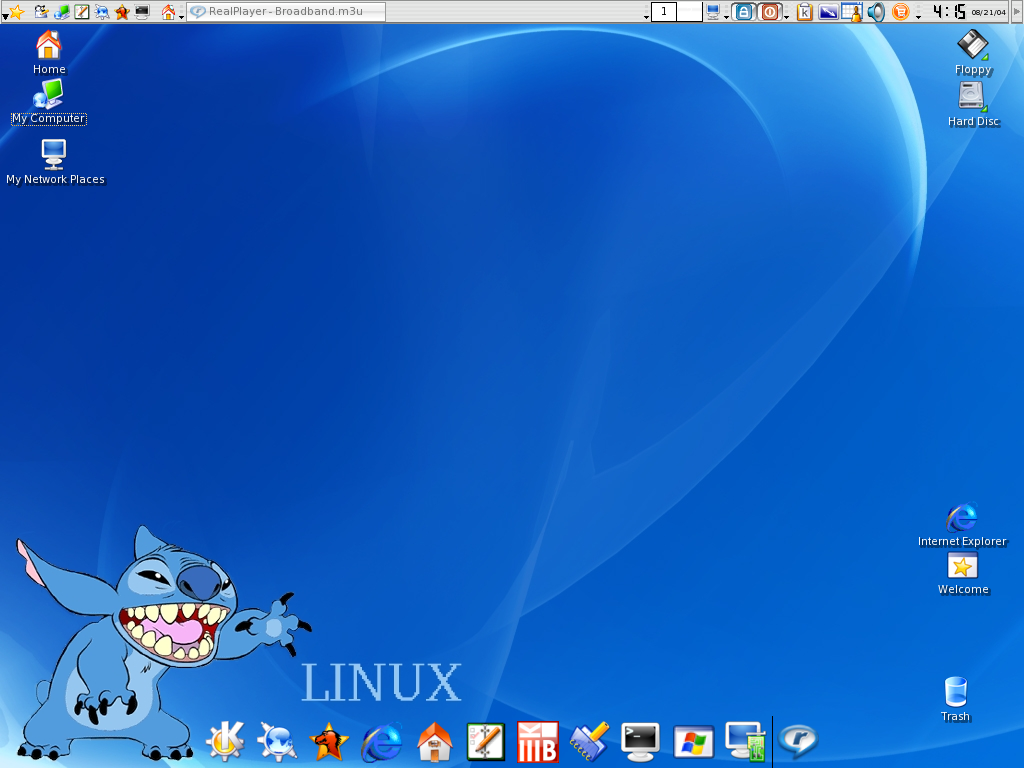Click the orange shopping cart tray icon
This screenshot has height=768, width=1024.
pyautogui.click(x=901, y=11)
